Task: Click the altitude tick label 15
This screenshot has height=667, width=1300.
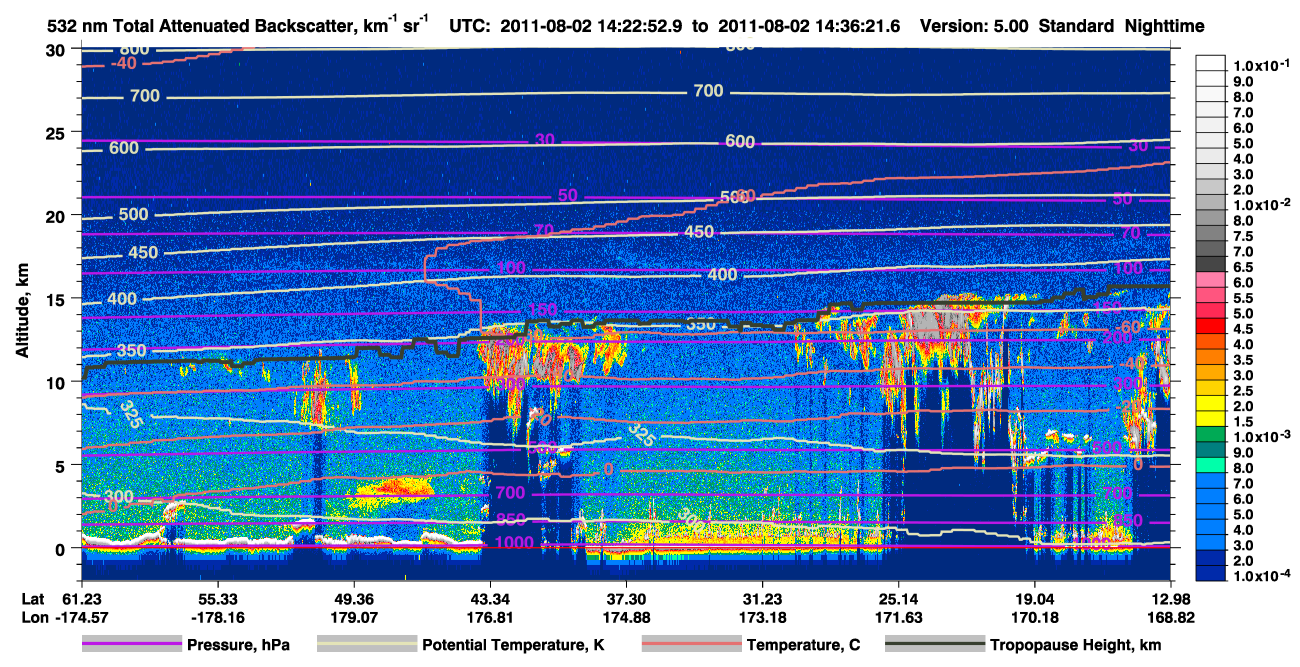Action: coord(56,298)
